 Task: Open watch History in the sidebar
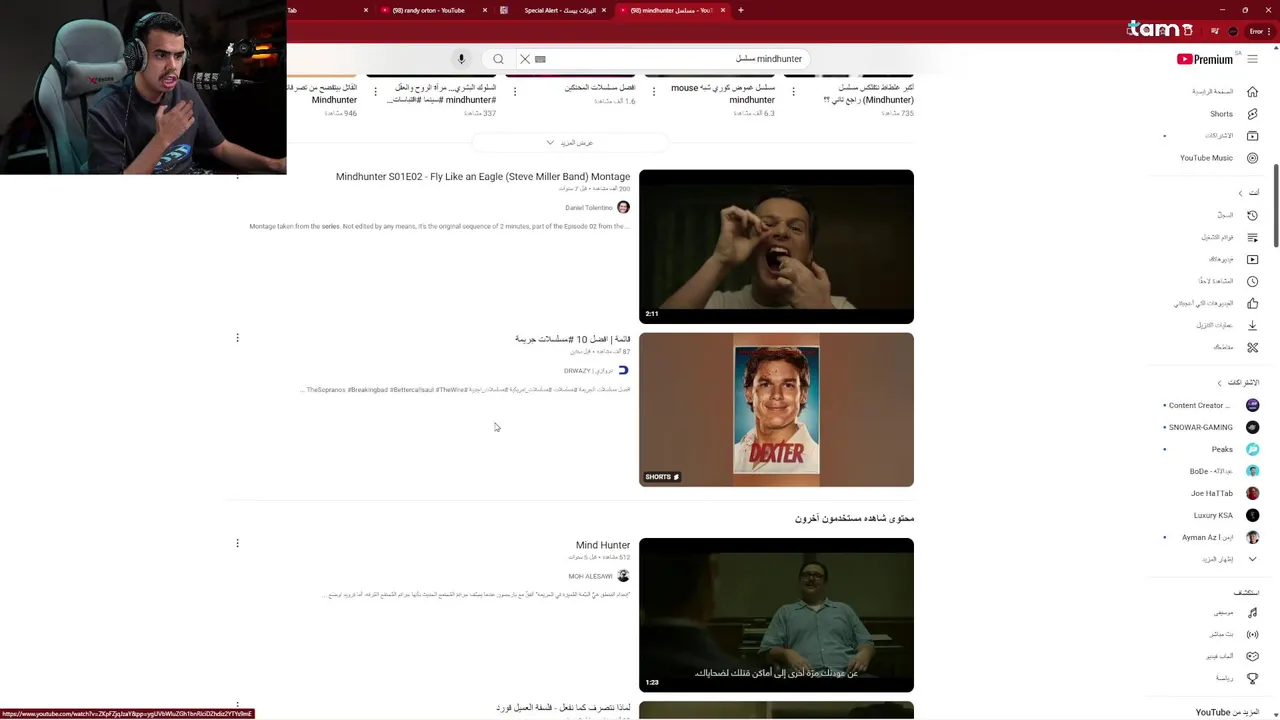pos(1252,215)
